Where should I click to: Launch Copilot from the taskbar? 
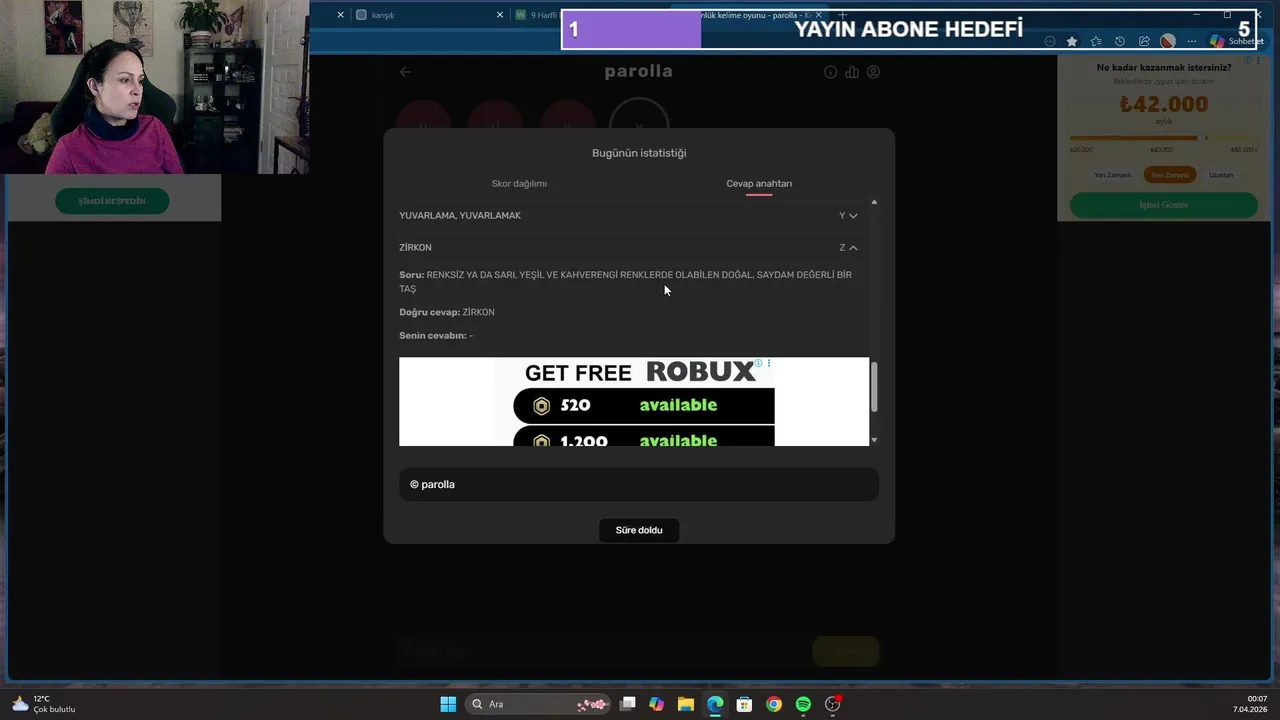pyautogui.click(x=656, y=704)
